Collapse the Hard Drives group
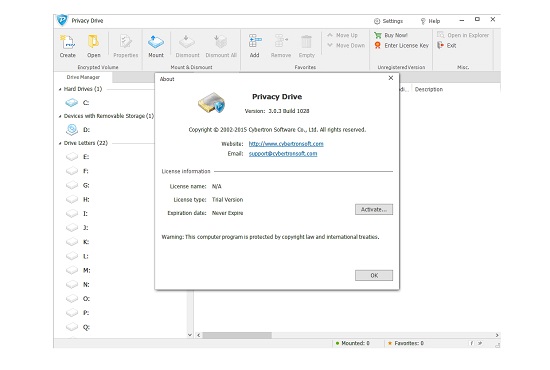Image resolution: width=550 pixels, height=370 pixels. pos(60,89)
